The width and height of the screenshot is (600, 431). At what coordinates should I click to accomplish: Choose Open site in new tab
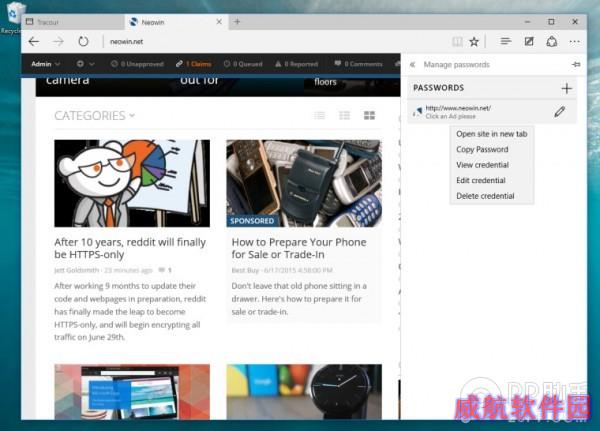pyautogui.click(x=491, y=134)
